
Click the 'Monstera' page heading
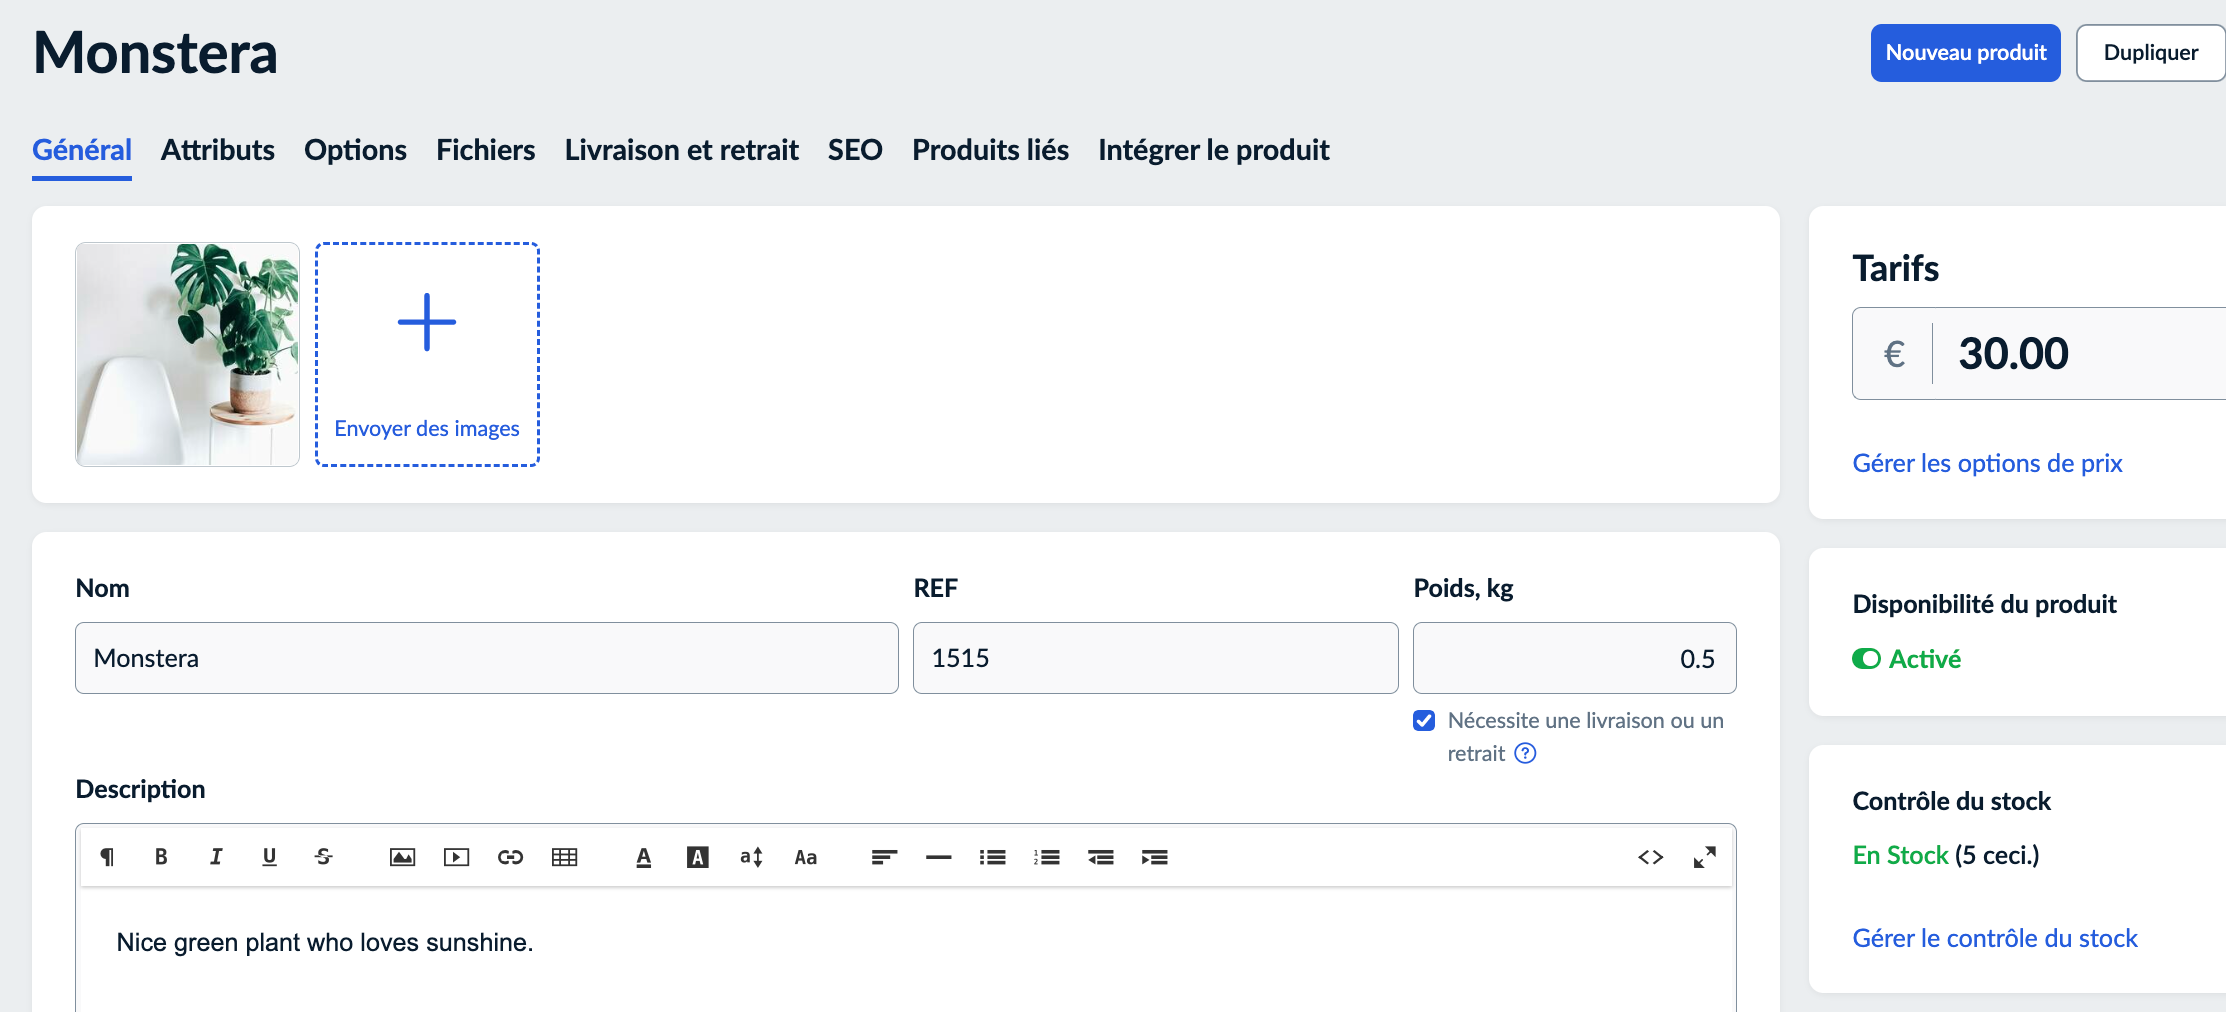[x=155, y=53]
